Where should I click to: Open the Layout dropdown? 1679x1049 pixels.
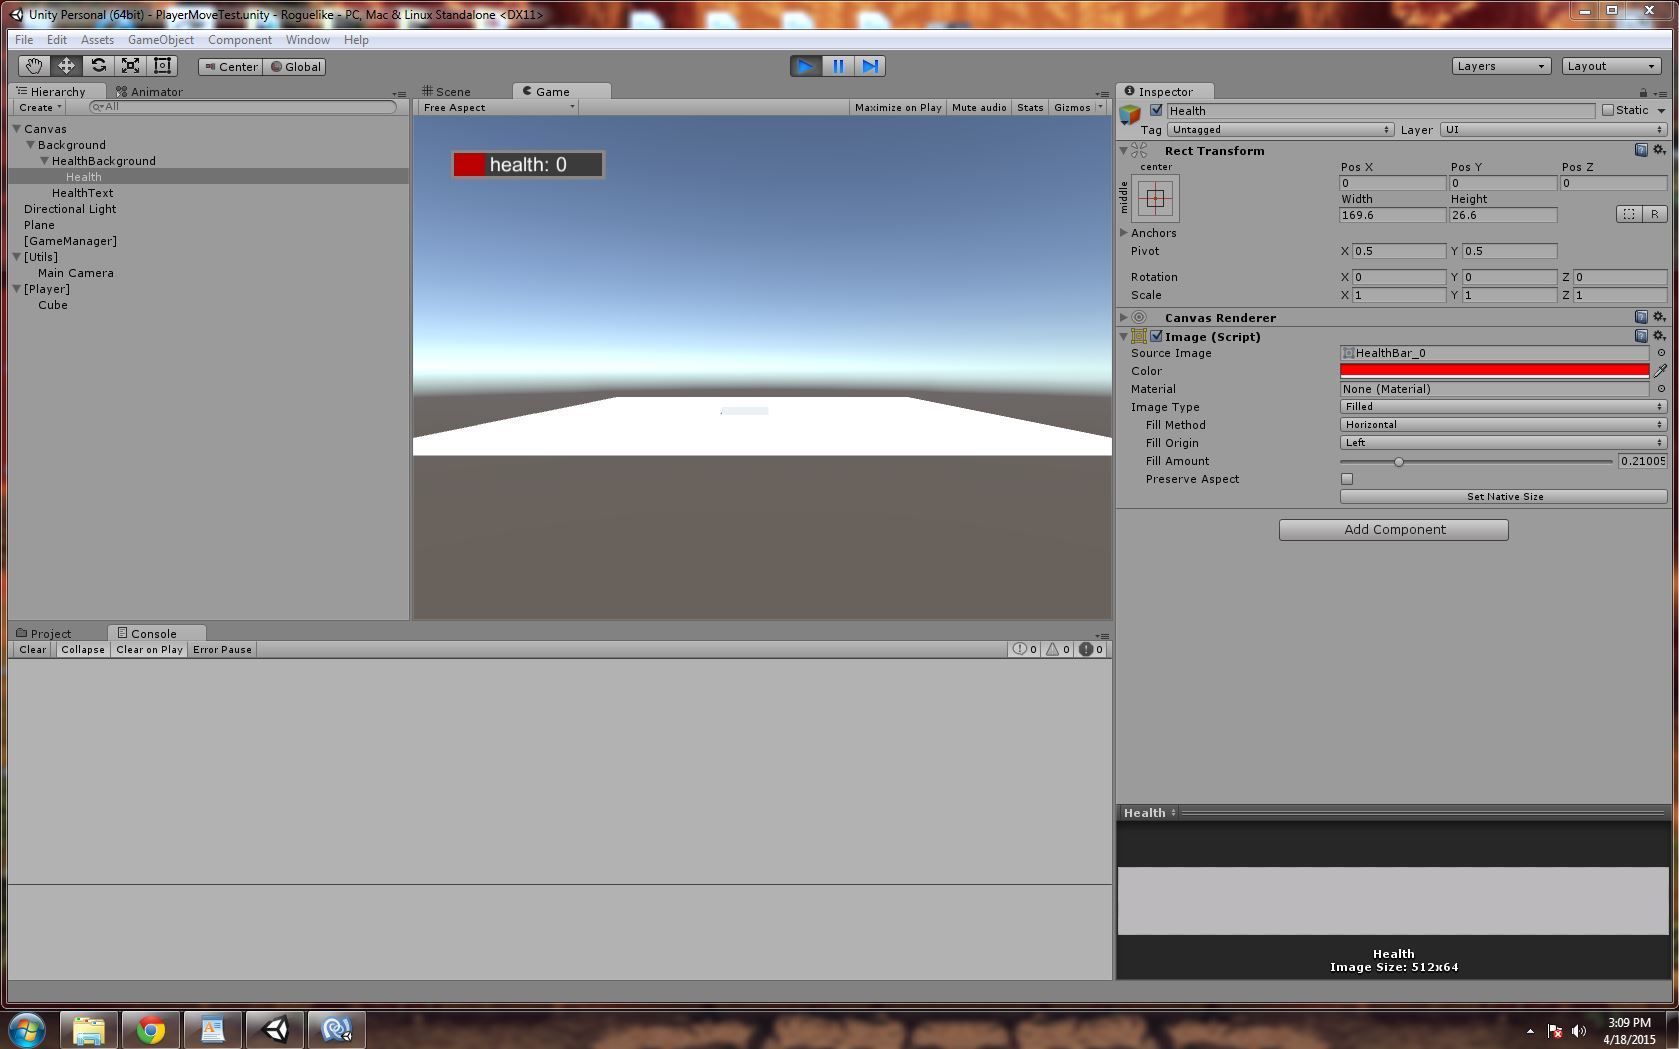[x=1611, y=66]
